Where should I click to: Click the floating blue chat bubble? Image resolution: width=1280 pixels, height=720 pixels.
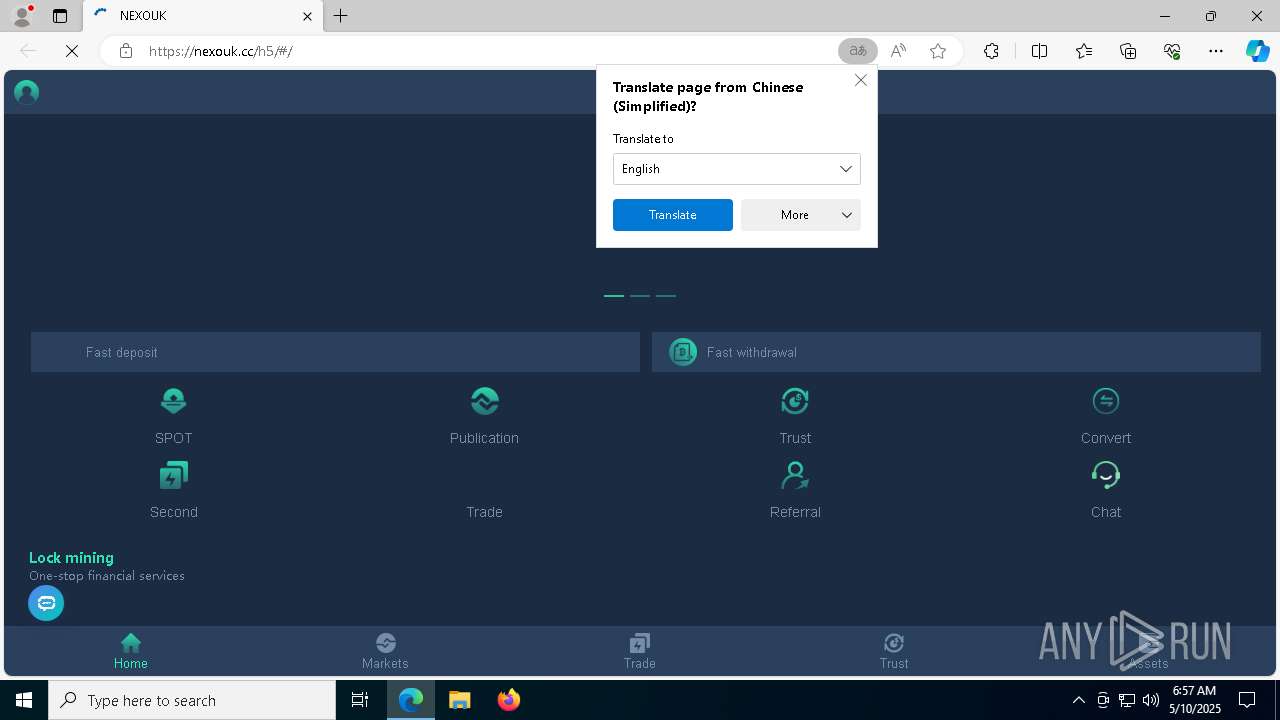46,603
